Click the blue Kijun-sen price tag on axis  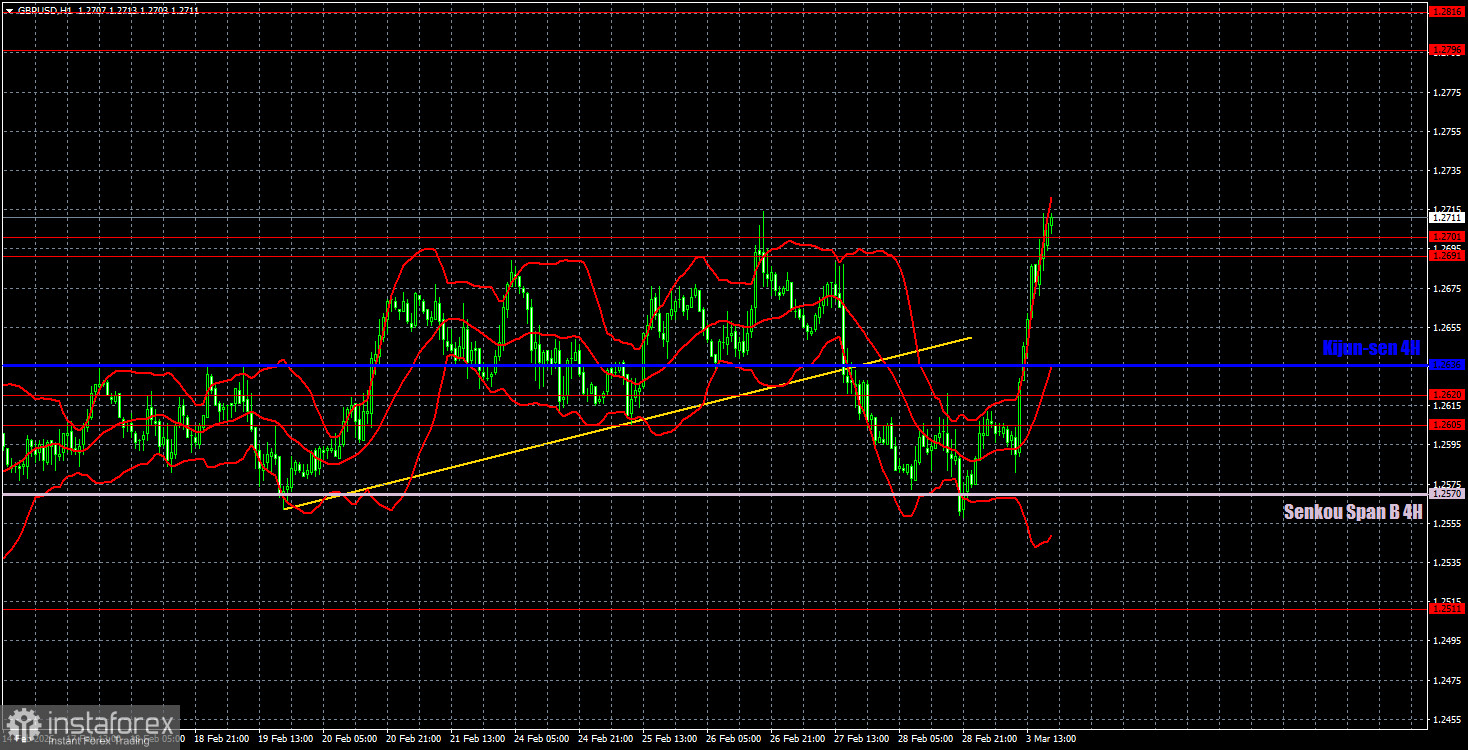(1447, 365)
